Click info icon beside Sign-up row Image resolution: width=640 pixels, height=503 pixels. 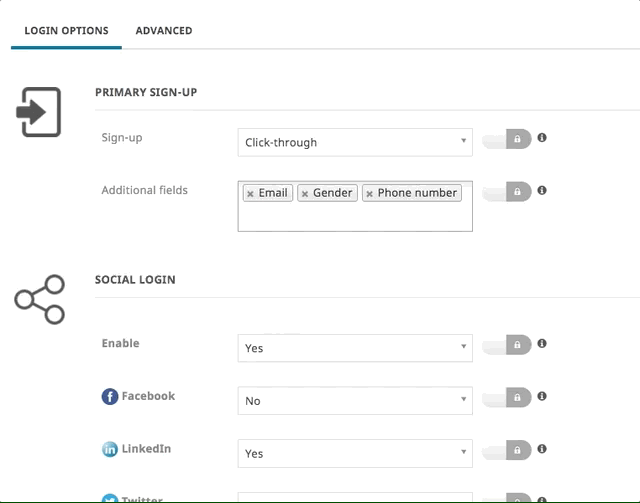(542, 138)
